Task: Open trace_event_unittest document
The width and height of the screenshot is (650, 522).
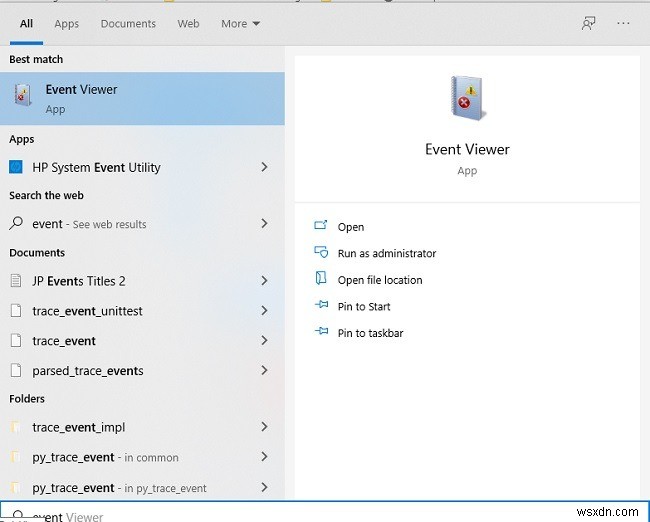Action: (142, 311)
